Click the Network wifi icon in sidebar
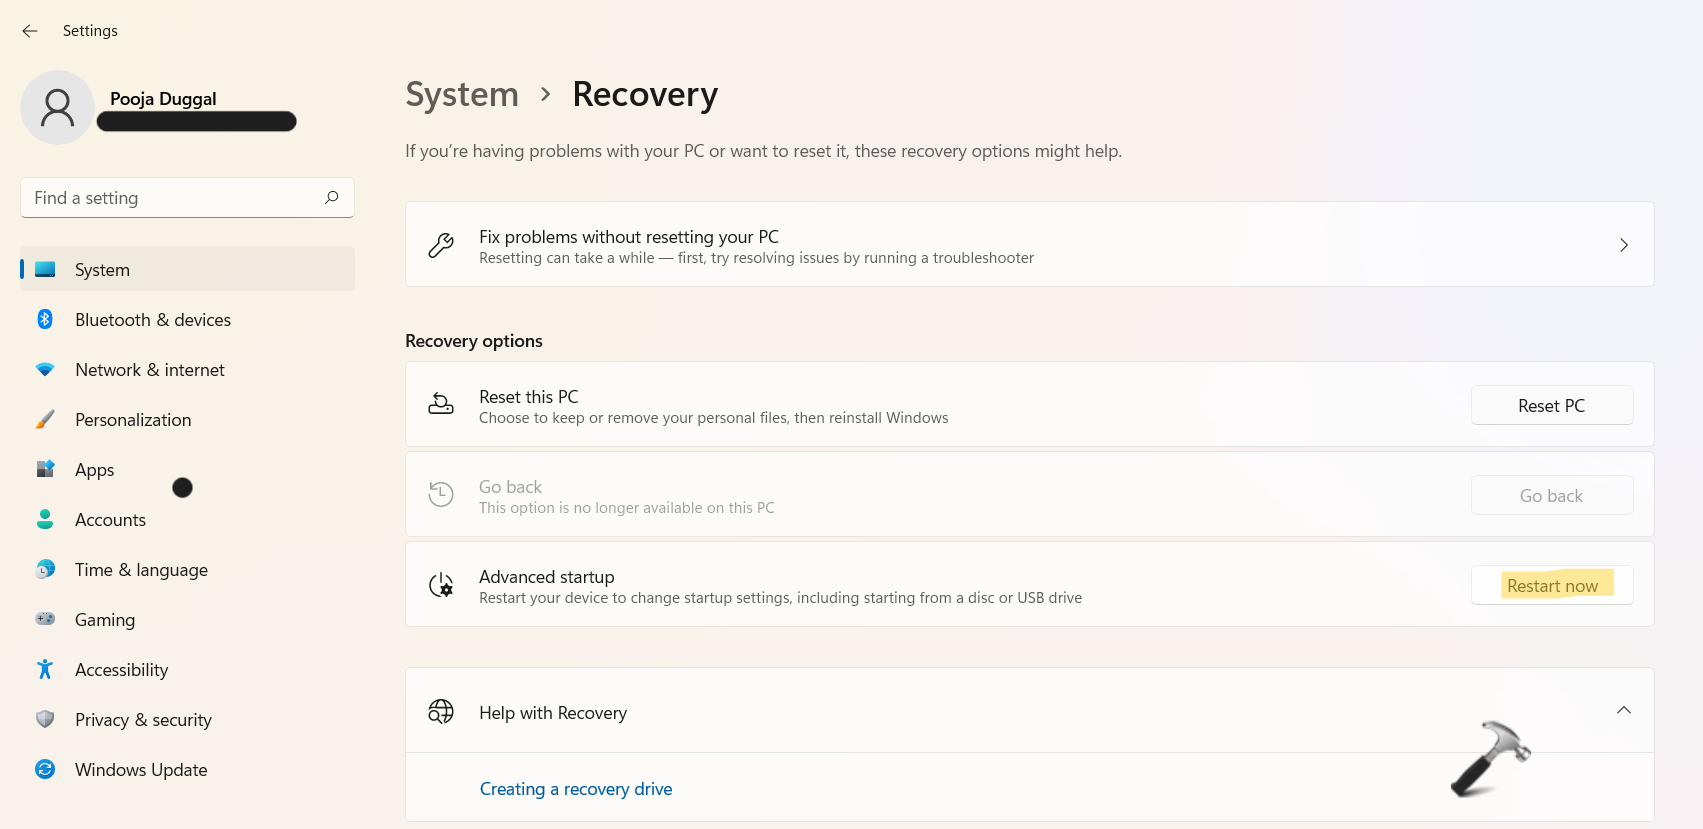The width and height of the screenshot is (1703, 829). [45, 369]
